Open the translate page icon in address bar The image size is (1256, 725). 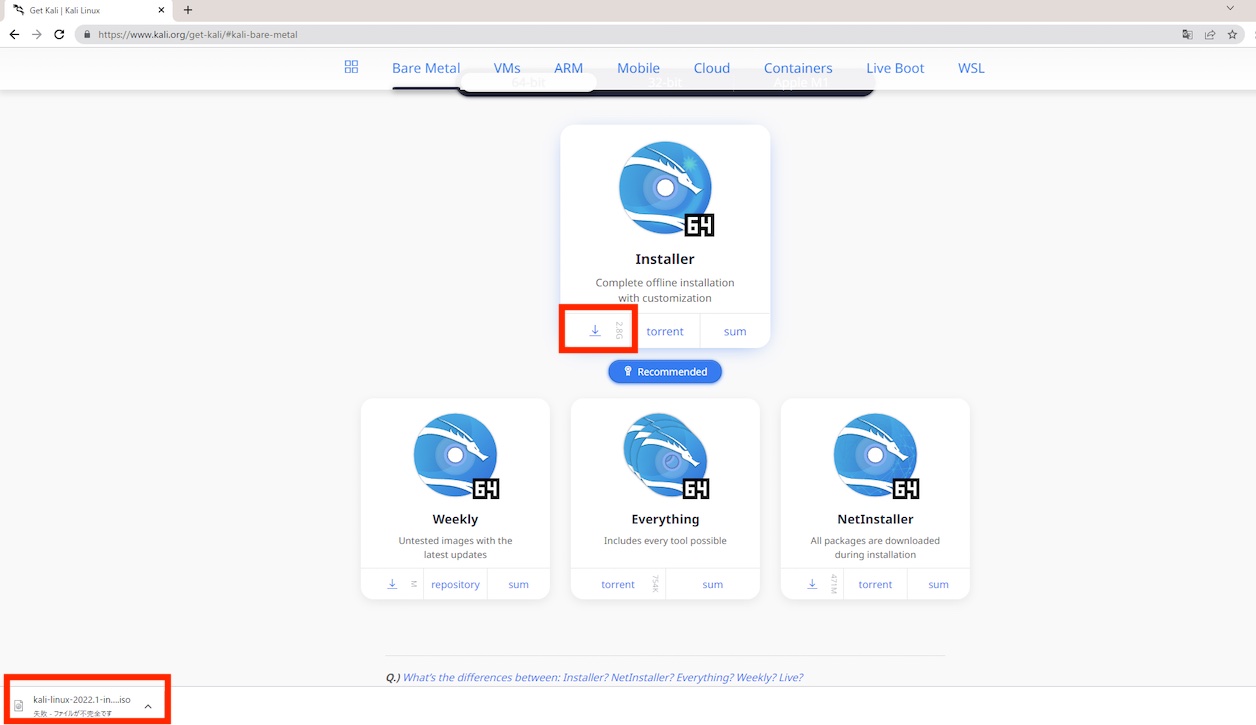point(1187,34)
